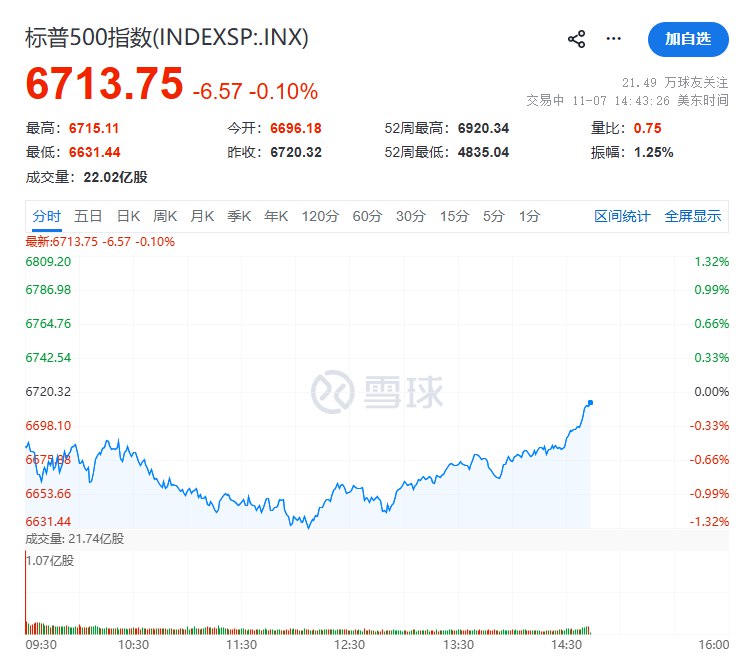The image size is (745, 670).
Task: Click the latest price dot on chart
Action: (x=590, y=403)
